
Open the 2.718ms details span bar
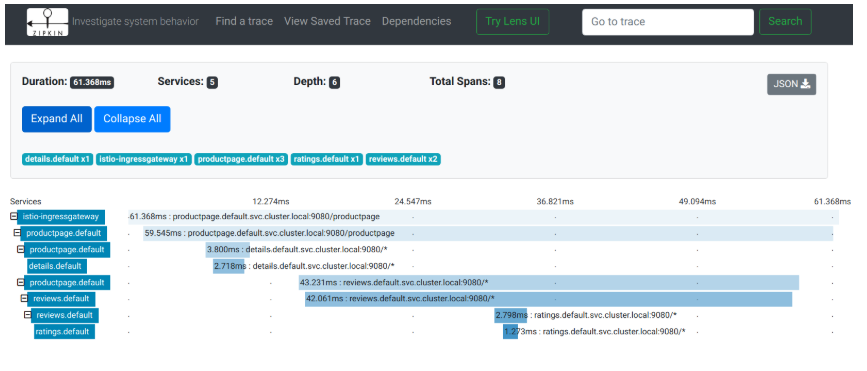tap(229, 266)
